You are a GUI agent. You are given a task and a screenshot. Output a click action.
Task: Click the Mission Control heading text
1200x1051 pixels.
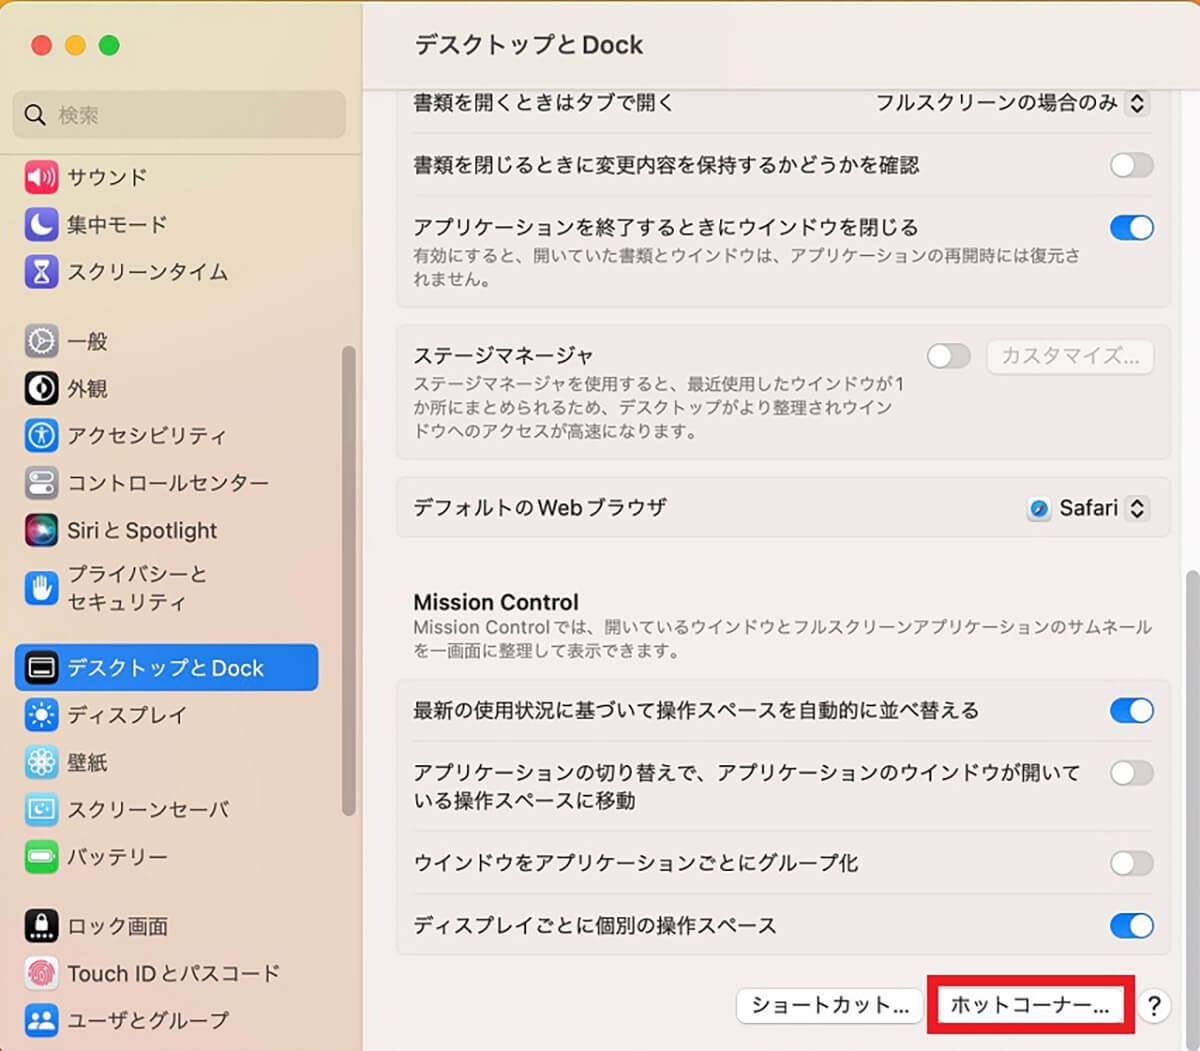pos(496,602)
